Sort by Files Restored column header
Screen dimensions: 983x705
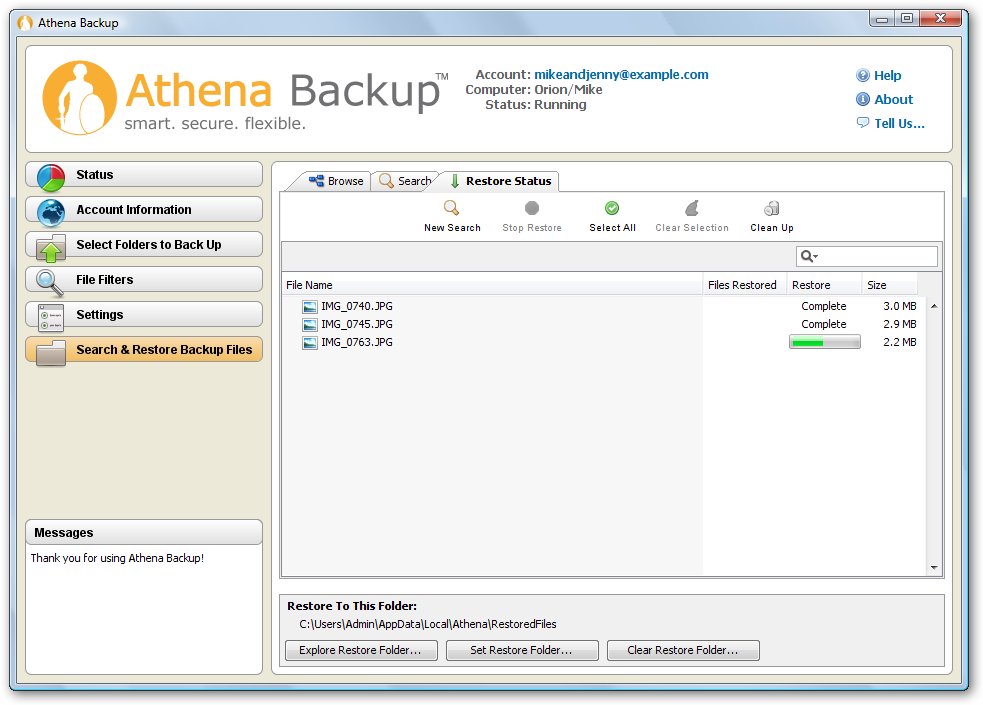click(744, 285)
